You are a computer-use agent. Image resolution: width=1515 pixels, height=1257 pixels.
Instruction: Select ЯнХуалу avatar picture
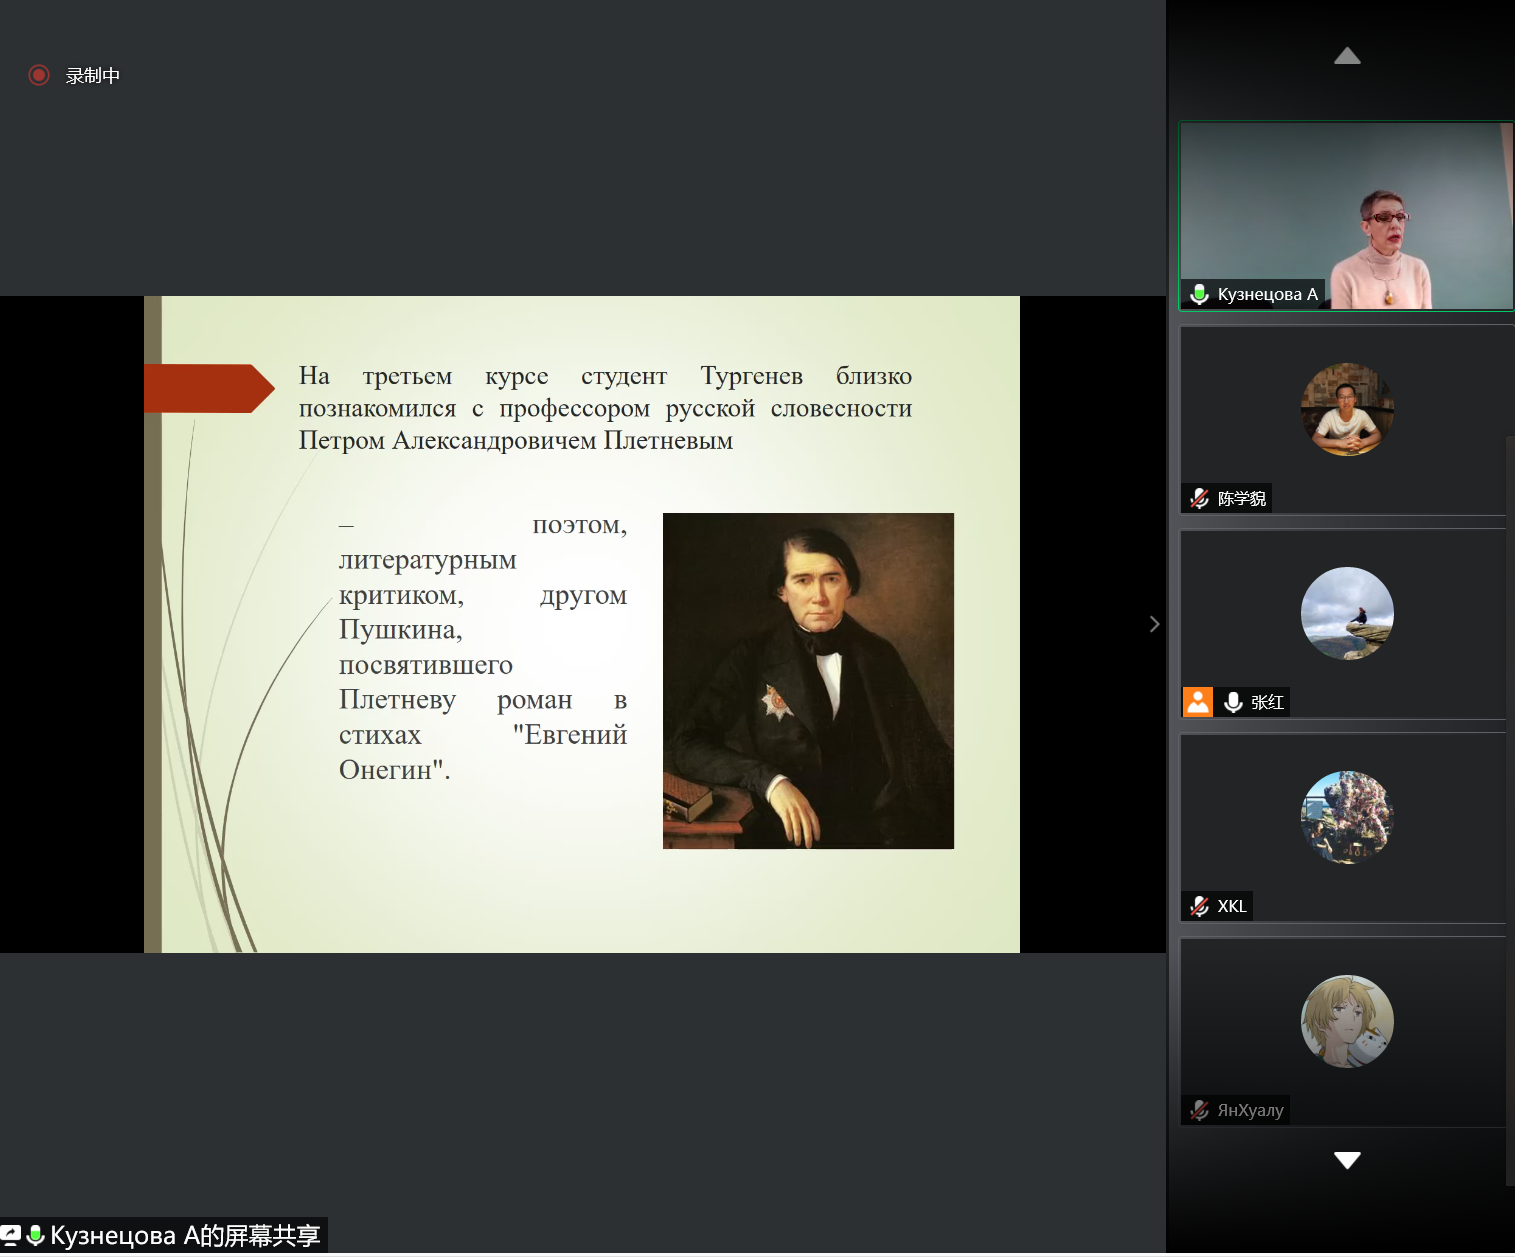(x=1347, y=1021)
